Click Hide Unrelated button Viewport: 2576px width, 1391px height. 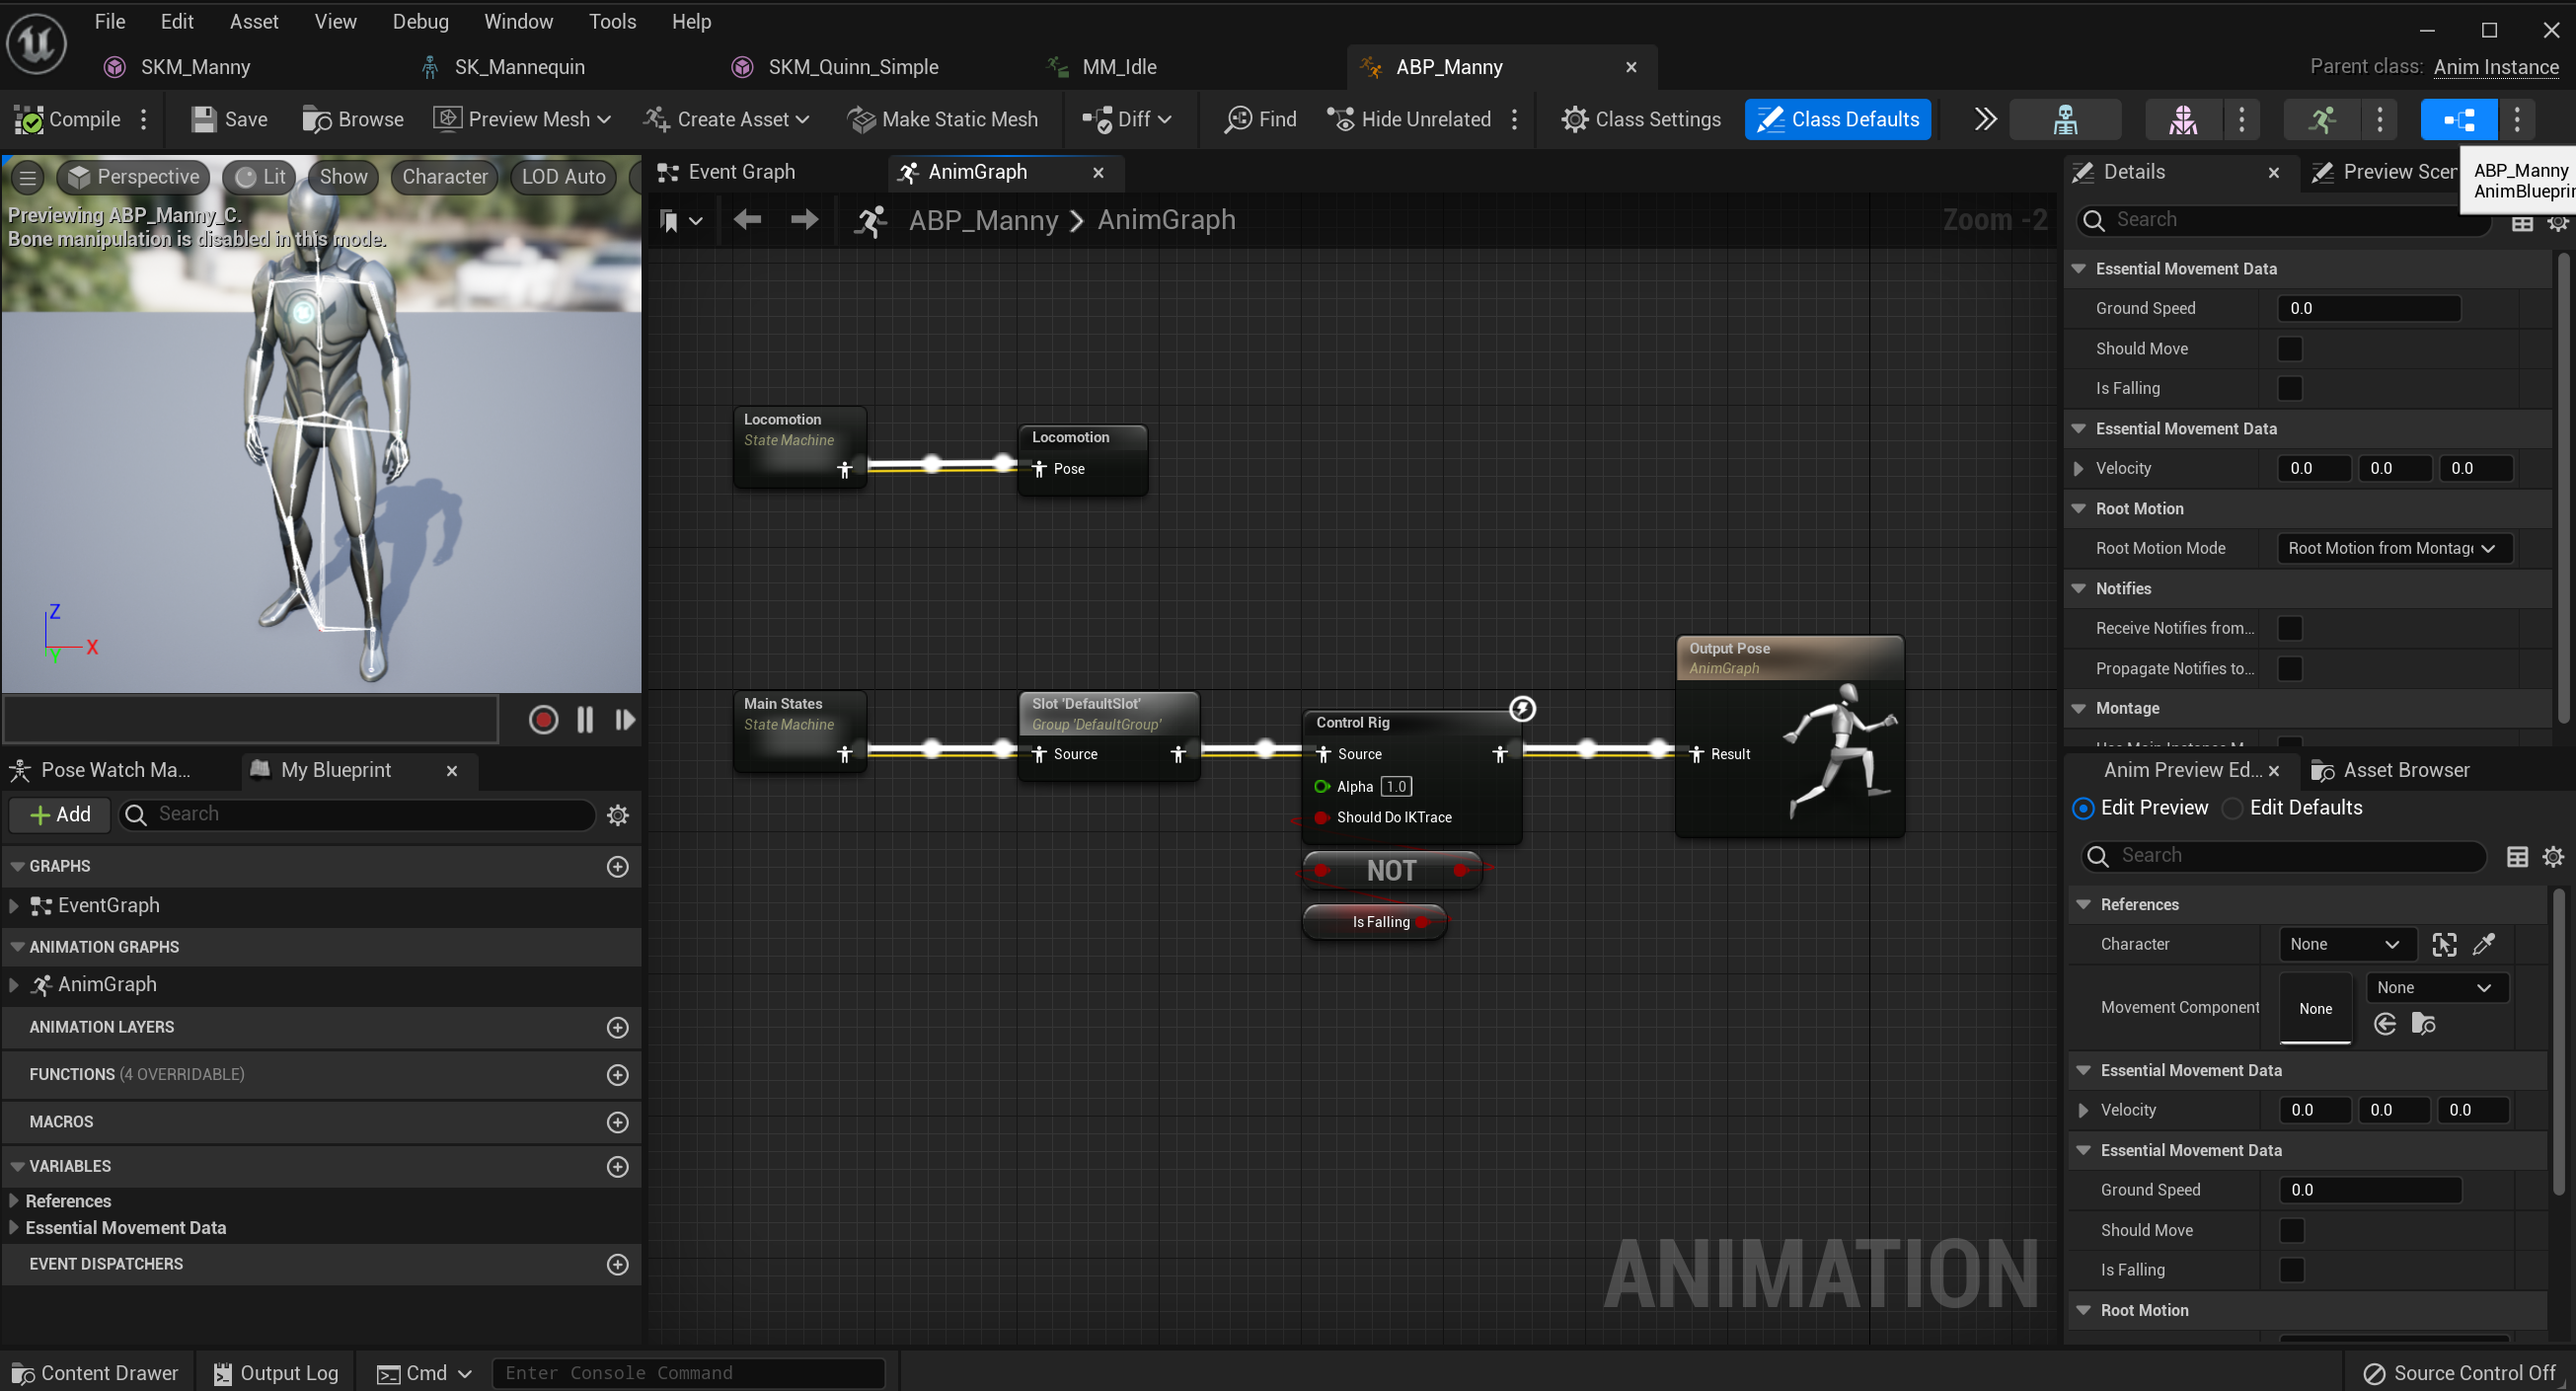[x=1409, y=119]
